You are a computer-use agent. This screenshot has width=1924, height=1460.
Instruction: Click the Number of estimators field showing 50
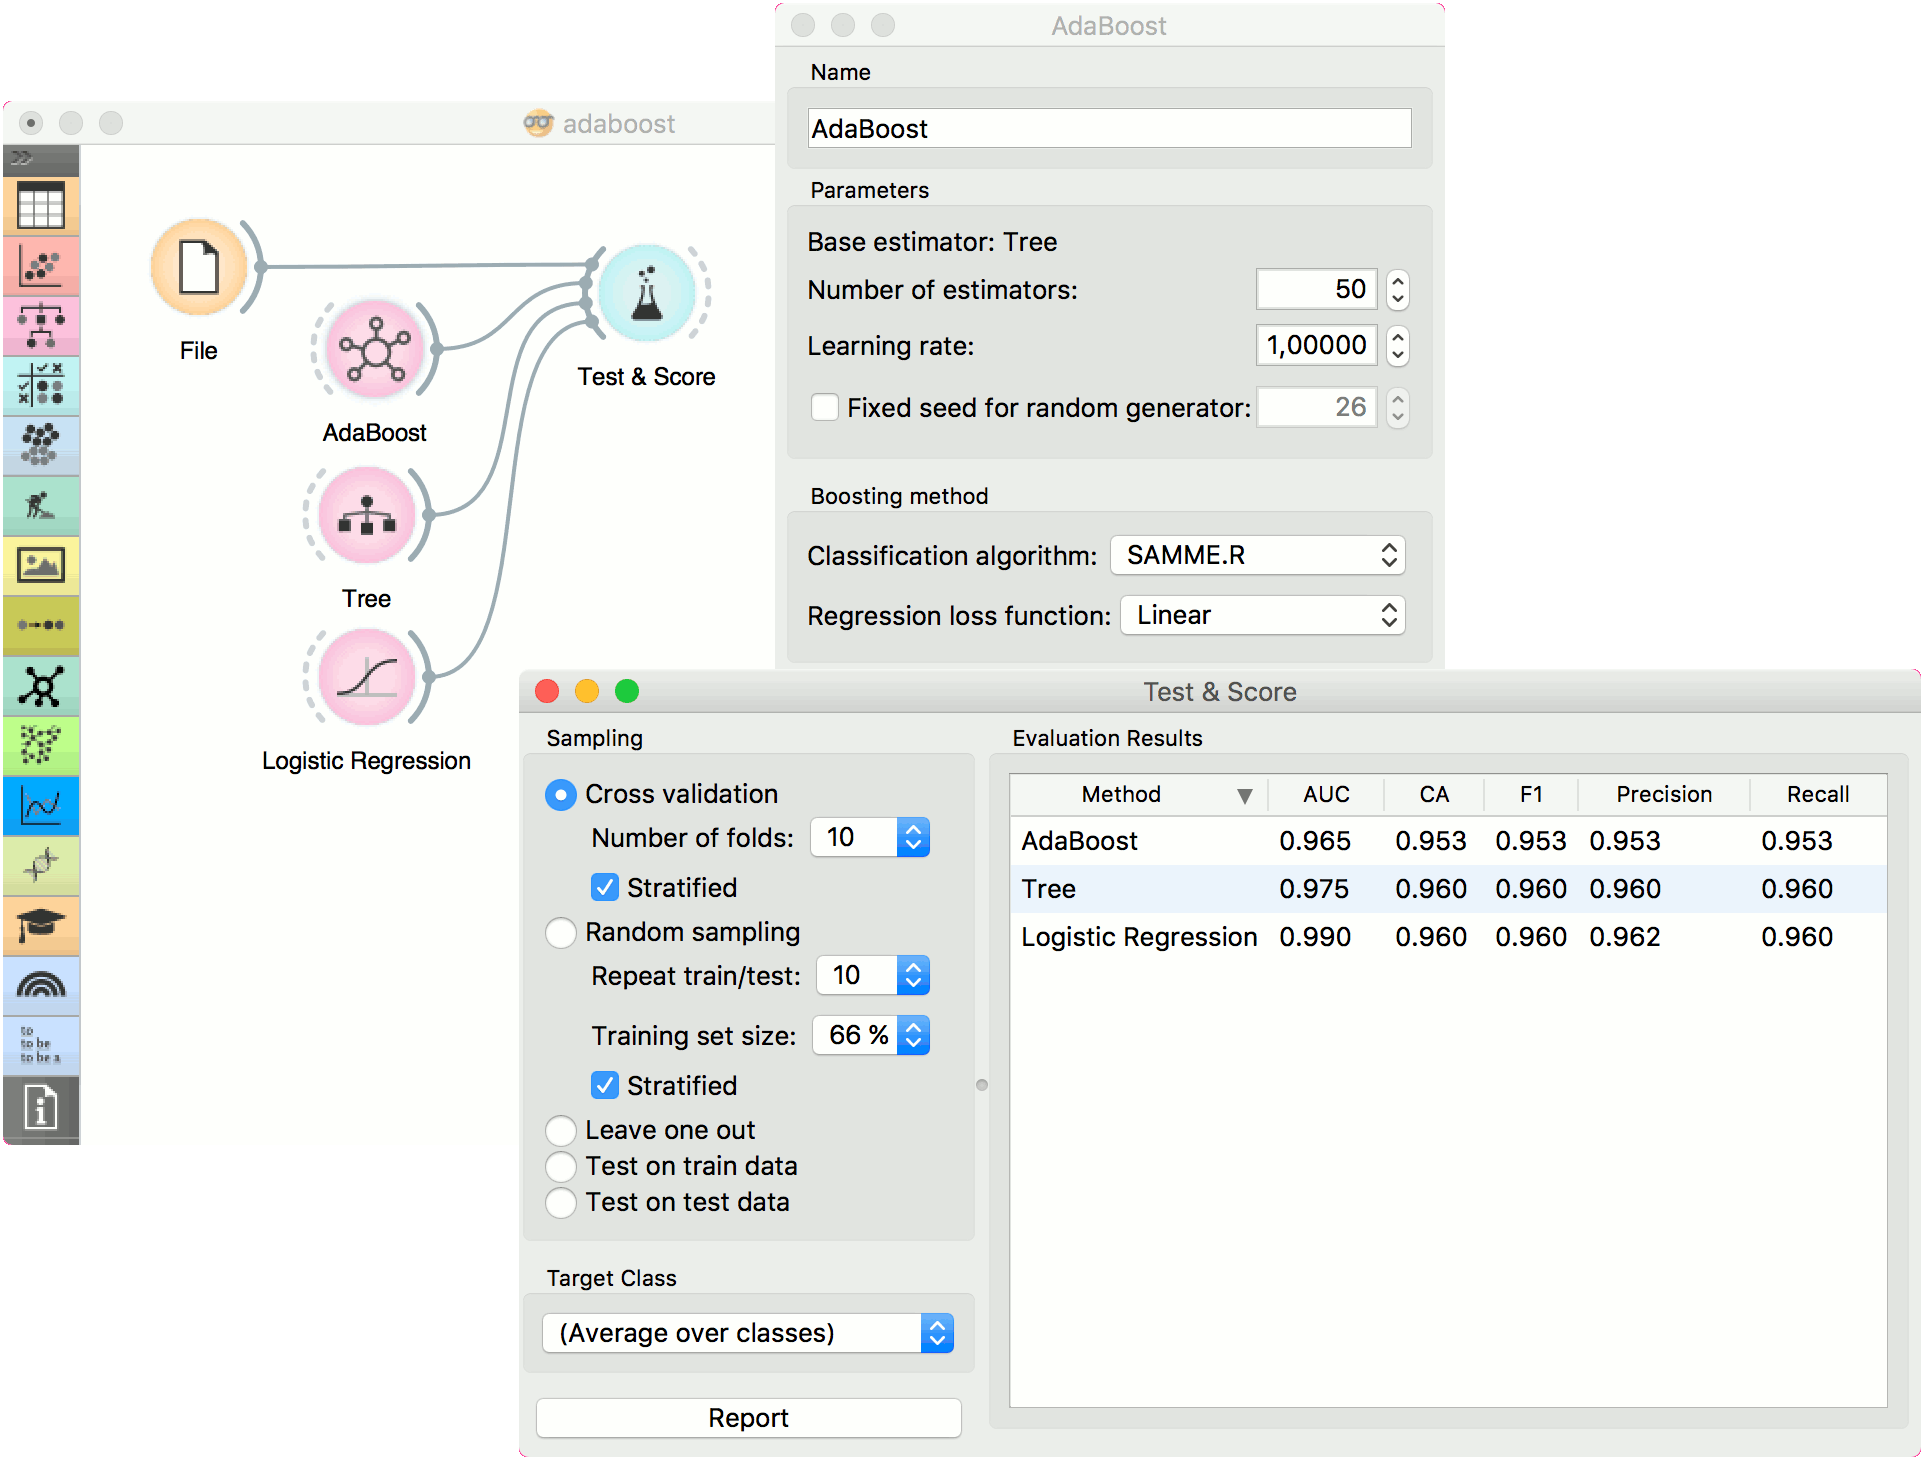tap(1317, 290)
